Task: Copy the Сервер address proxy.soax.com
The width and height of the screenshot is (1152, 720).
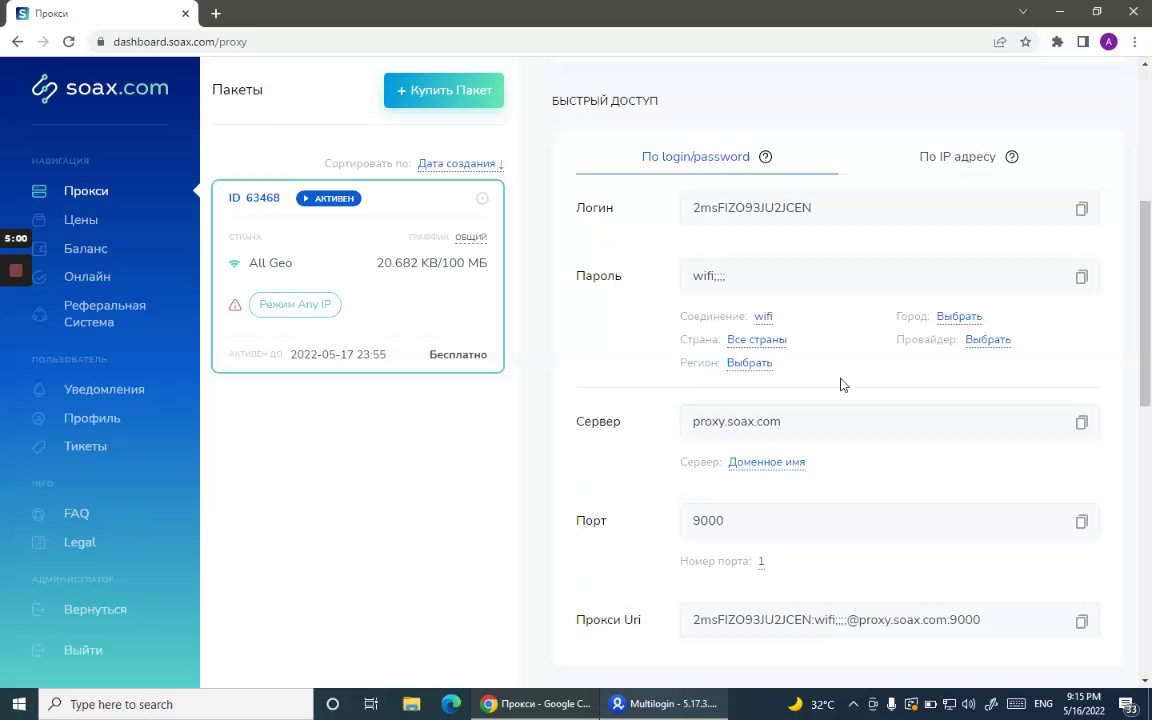Action: [x=1081, y=422]
